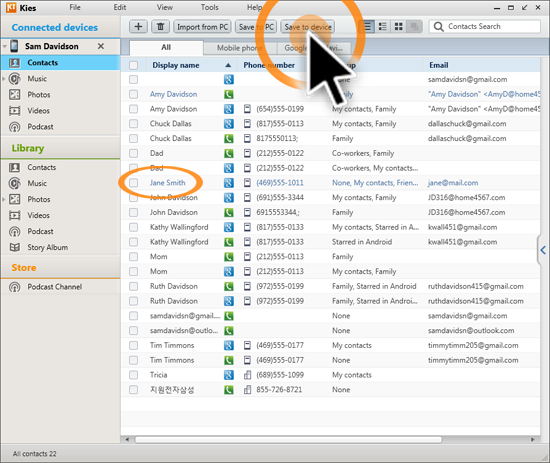
Task: Click horizontal scrollbar right arrow
Action: 532,439
